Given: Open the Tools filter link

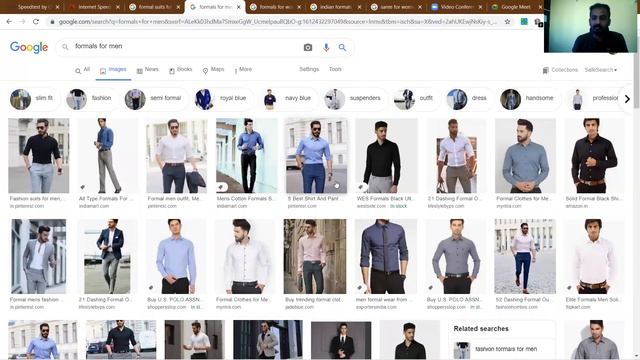Looking at the screenshot, I should coord(335,69).
